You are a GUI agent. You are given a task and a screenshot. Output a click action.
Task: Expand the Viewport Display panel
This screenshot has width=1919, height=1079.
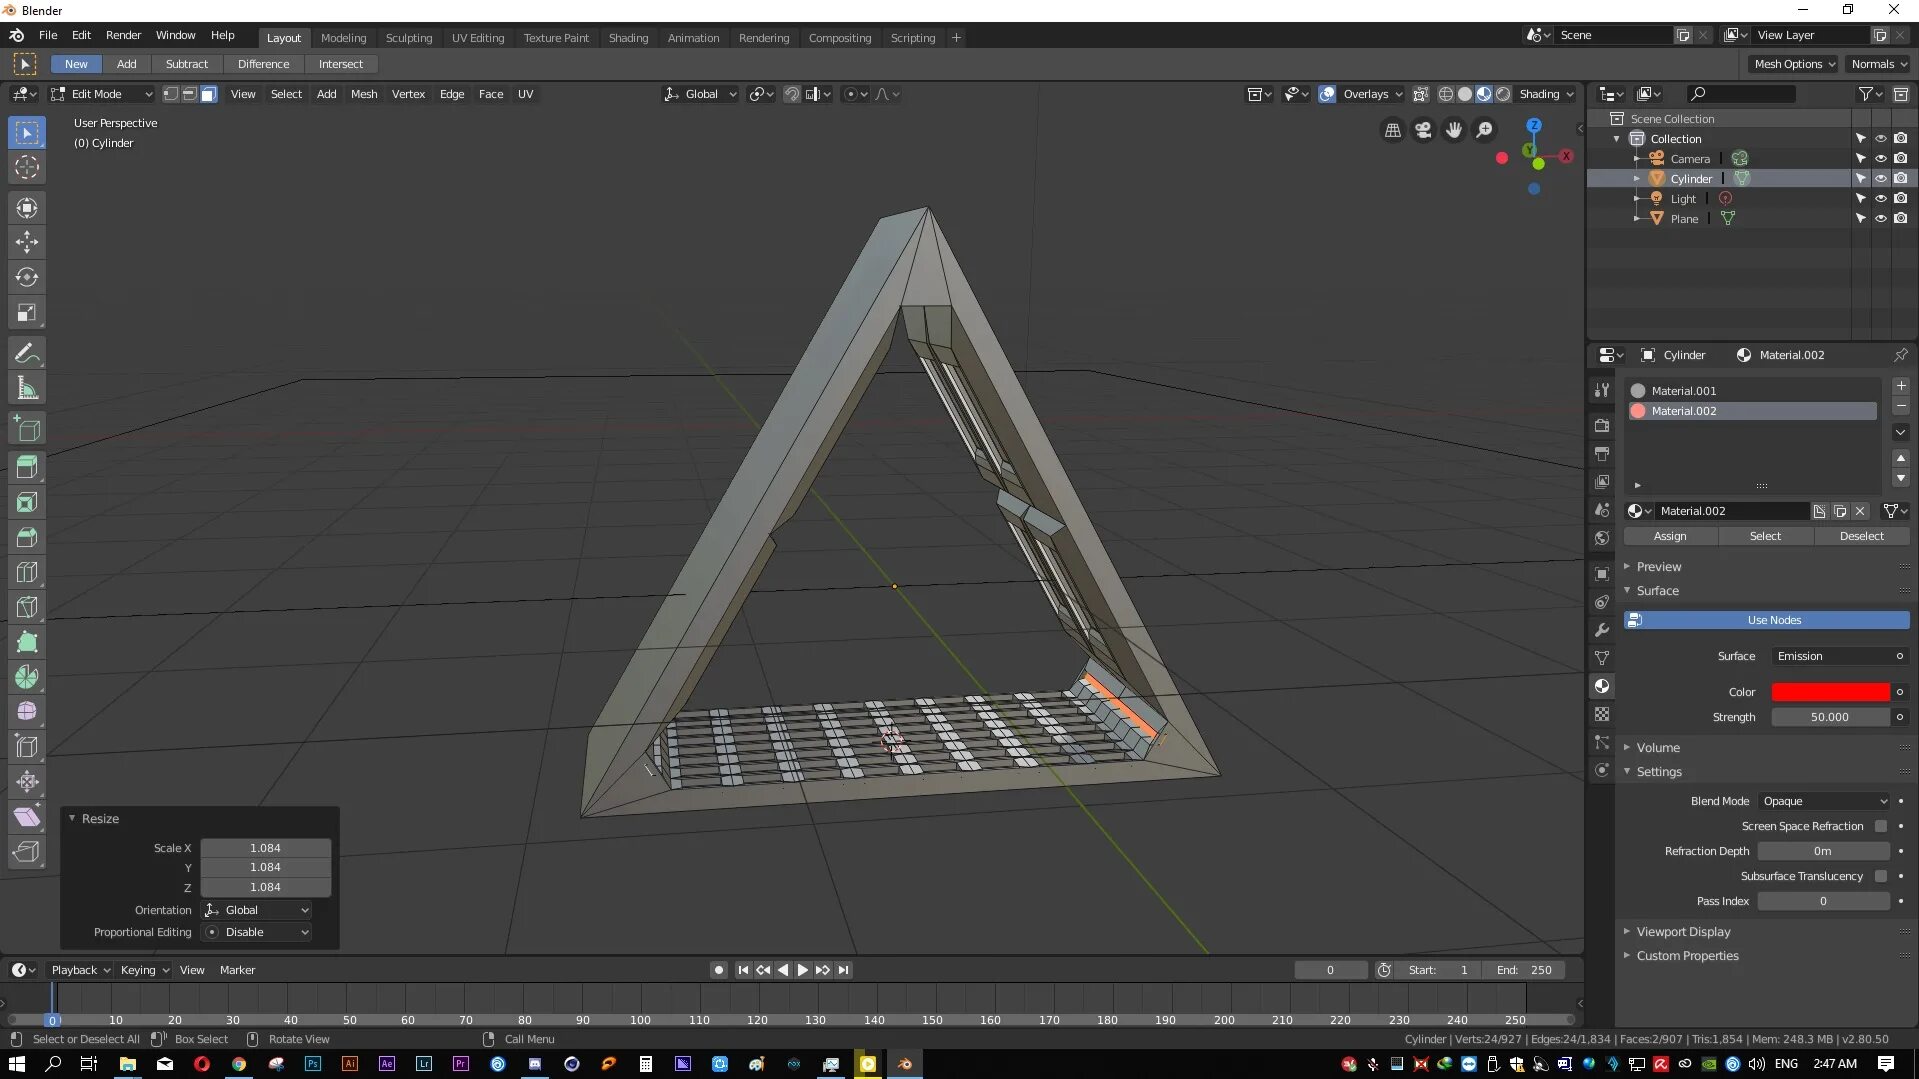[x=1683, y=932]
